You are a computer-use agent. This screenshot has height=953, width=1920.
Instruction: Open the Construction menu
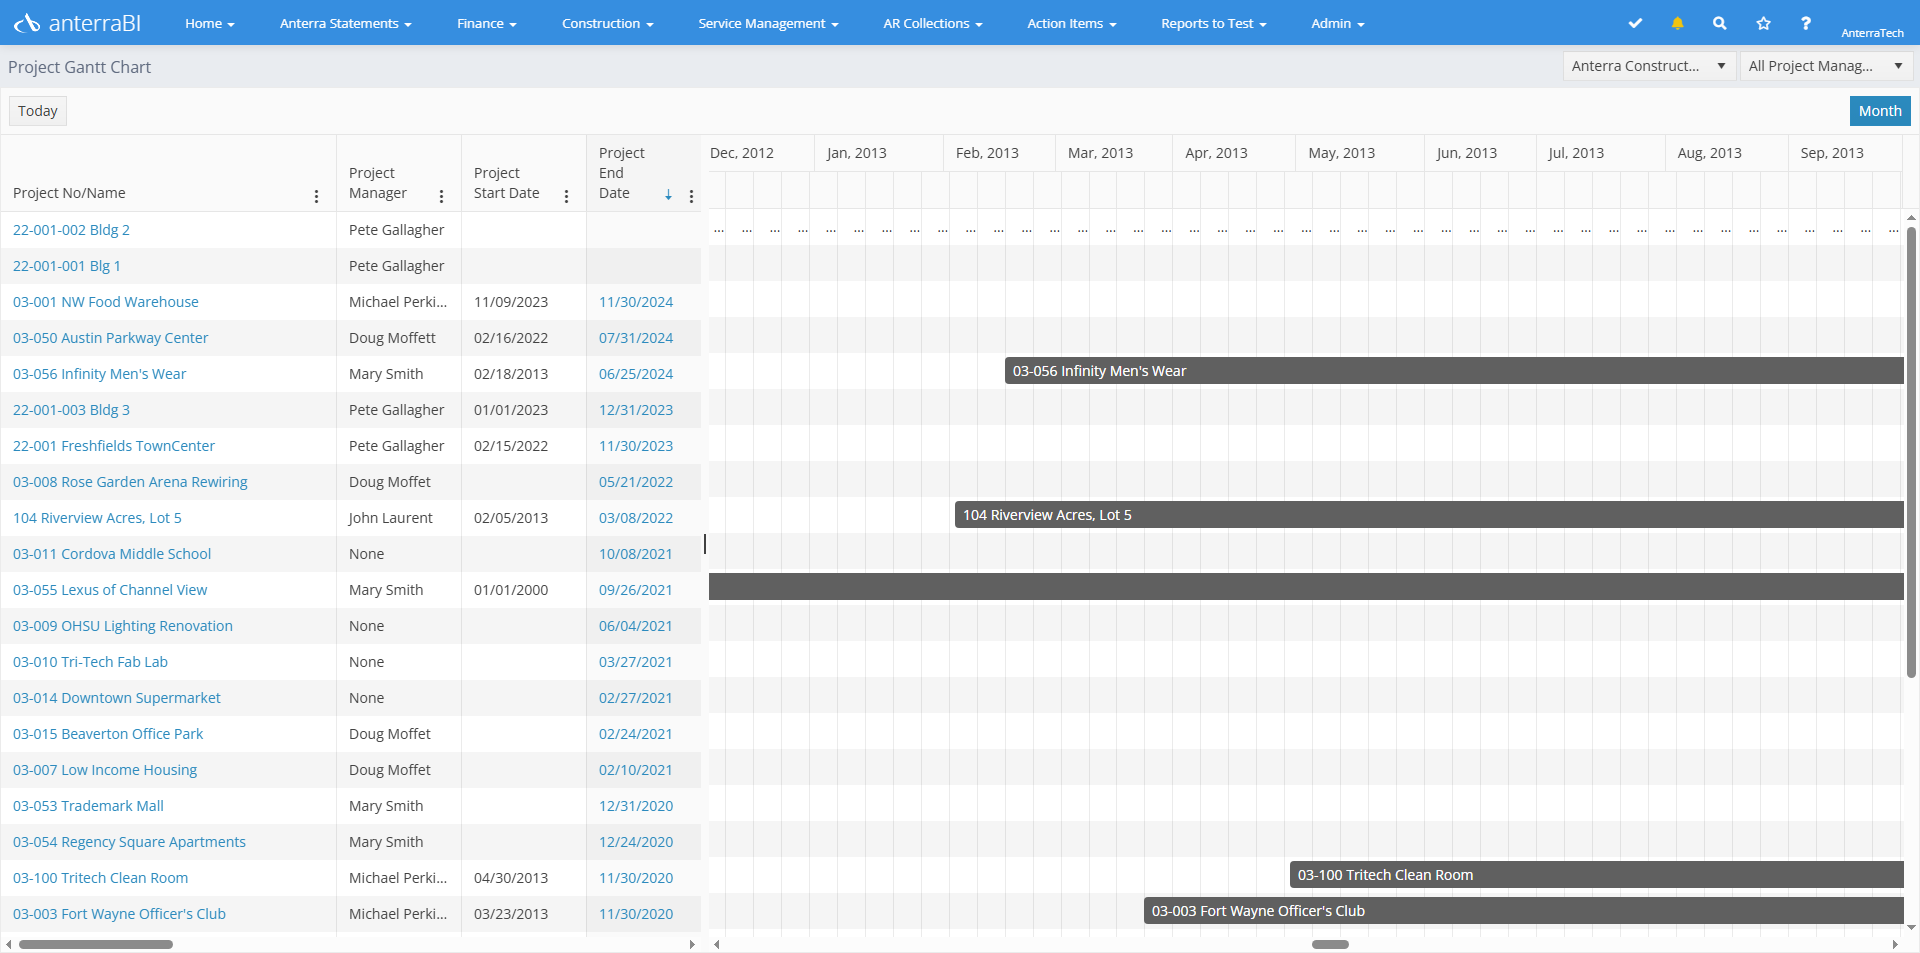point(608,23)
